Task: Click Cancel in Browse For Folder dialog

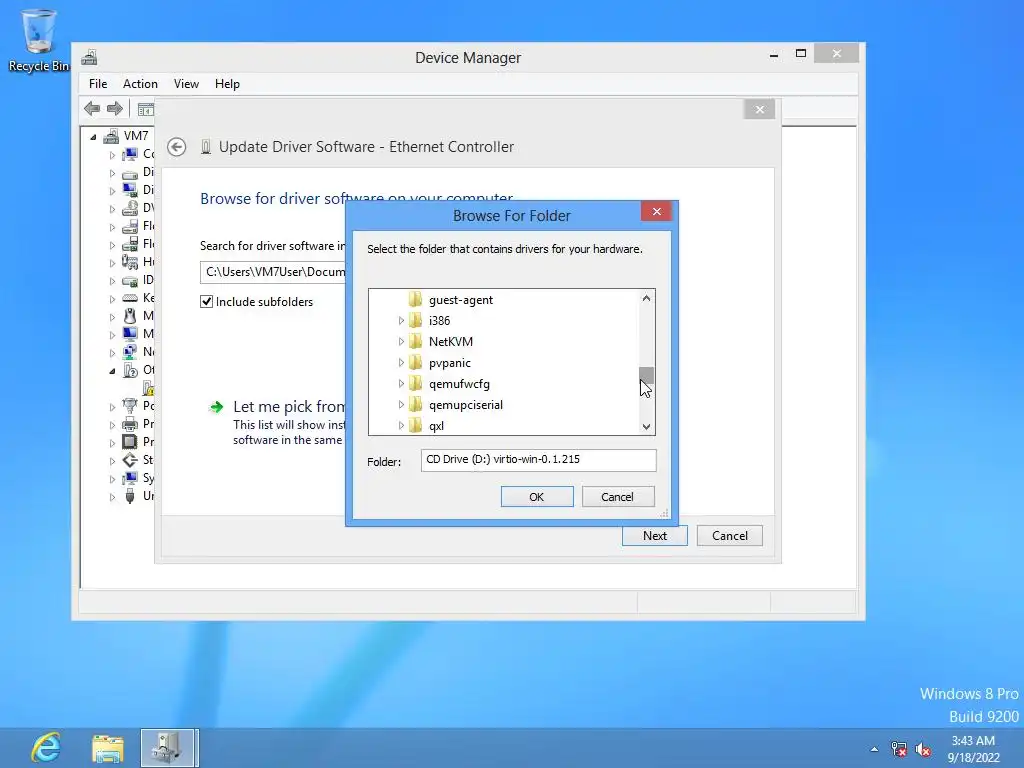Action: pyautogui.click(x=618, y=497)
